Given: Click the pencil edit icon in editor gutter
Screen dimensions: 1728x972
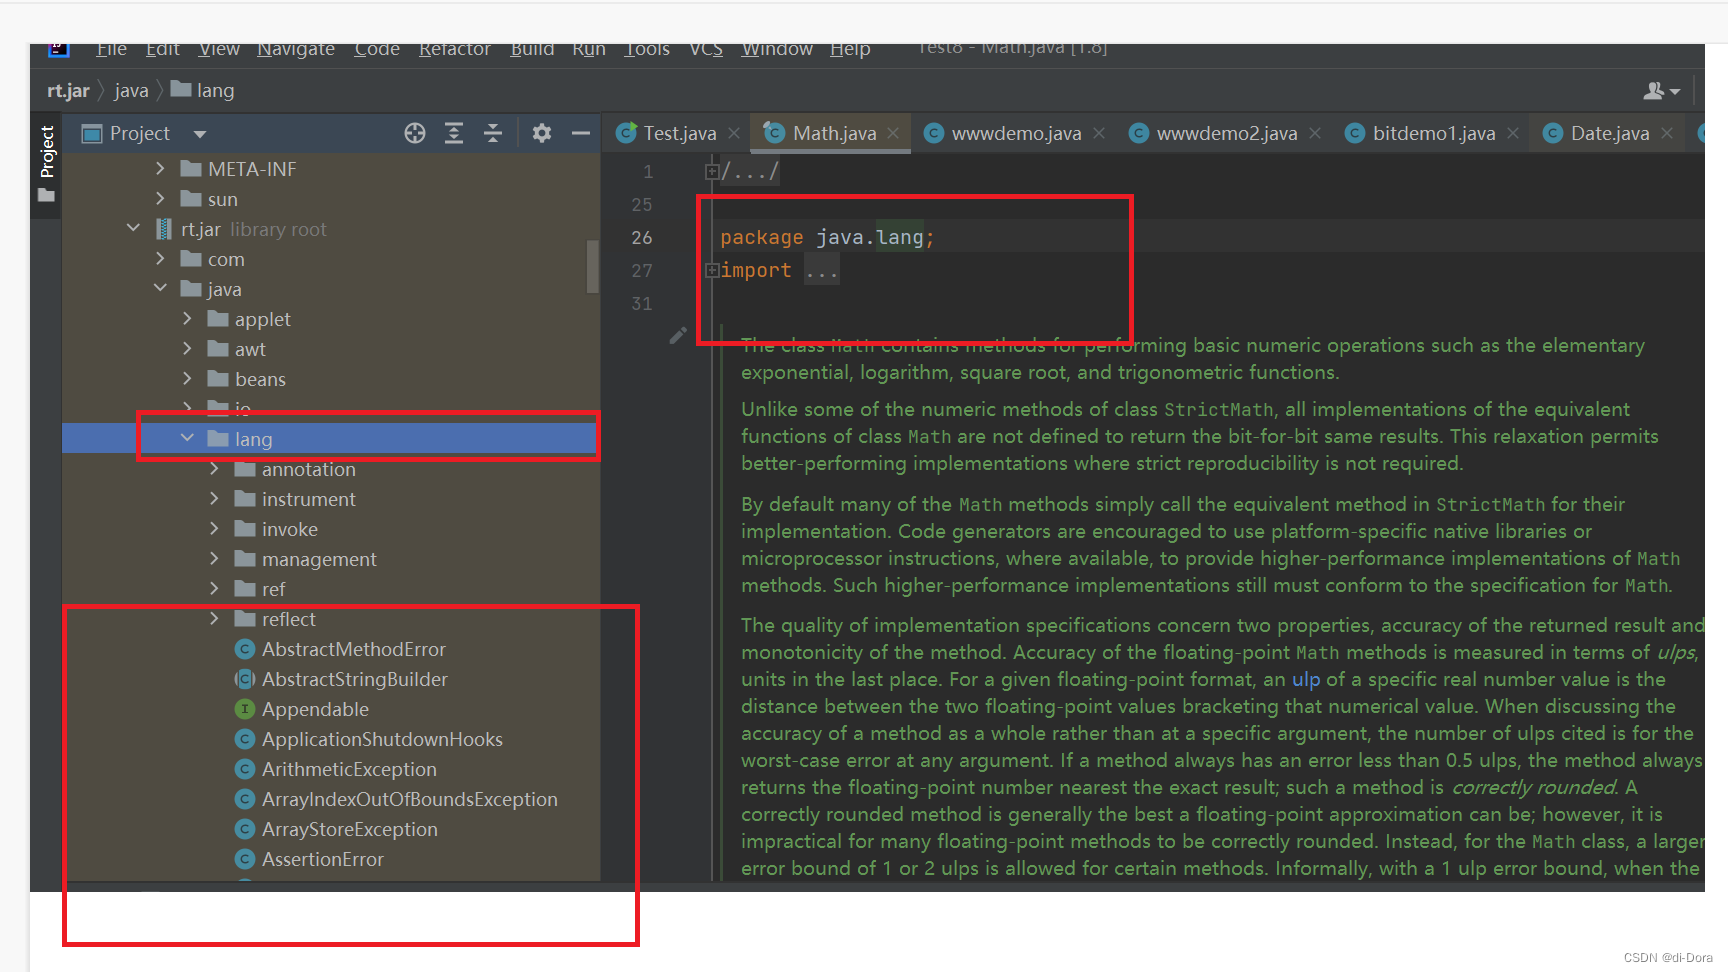Looking at the screenshot, I should pyautogui.click(x=678, y=335).
